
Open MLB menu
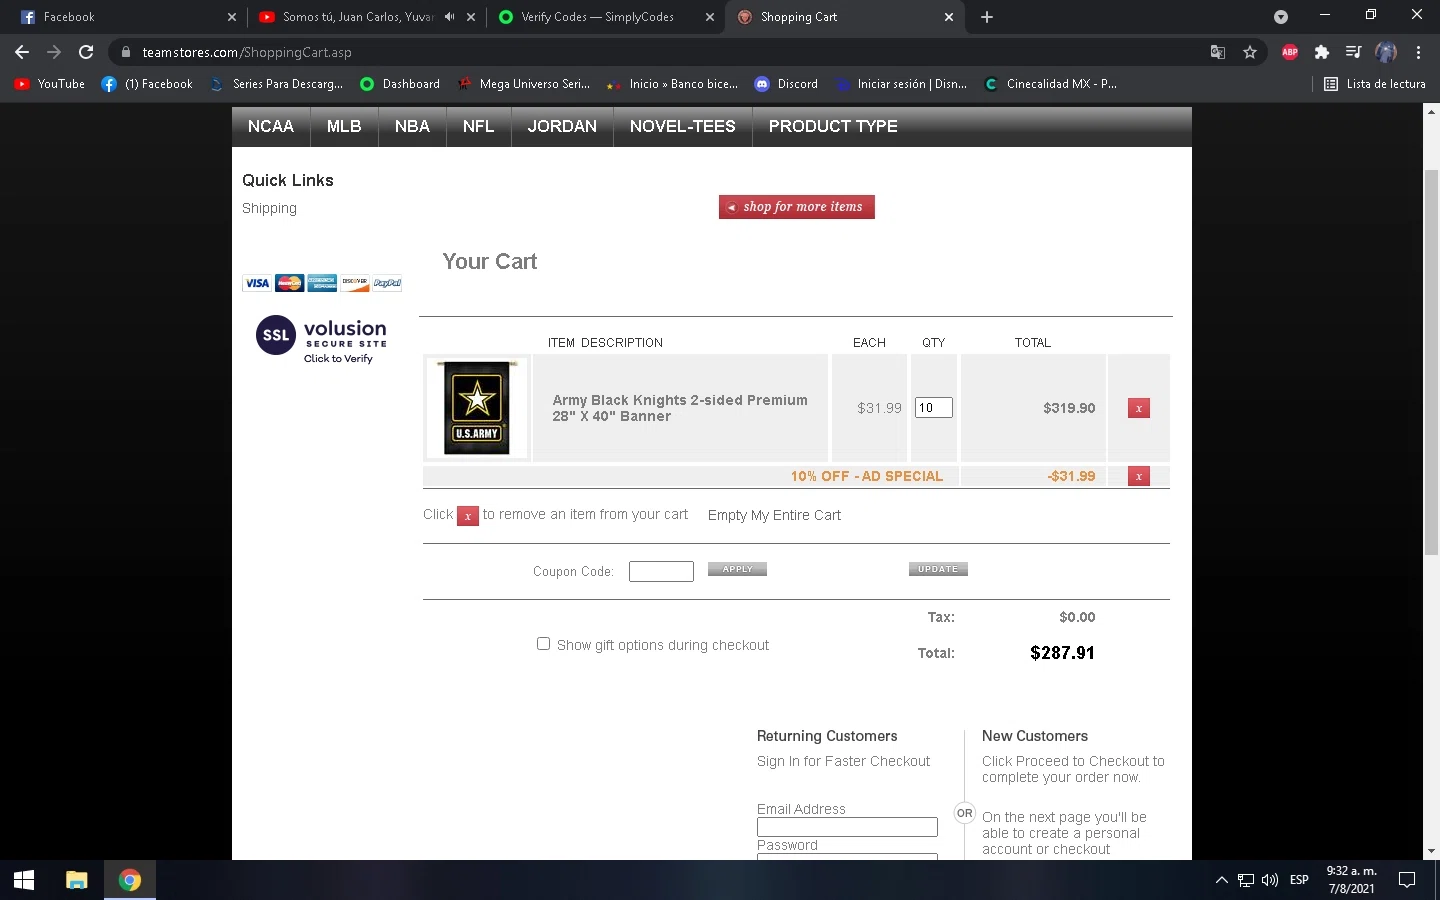click(344, 126)
